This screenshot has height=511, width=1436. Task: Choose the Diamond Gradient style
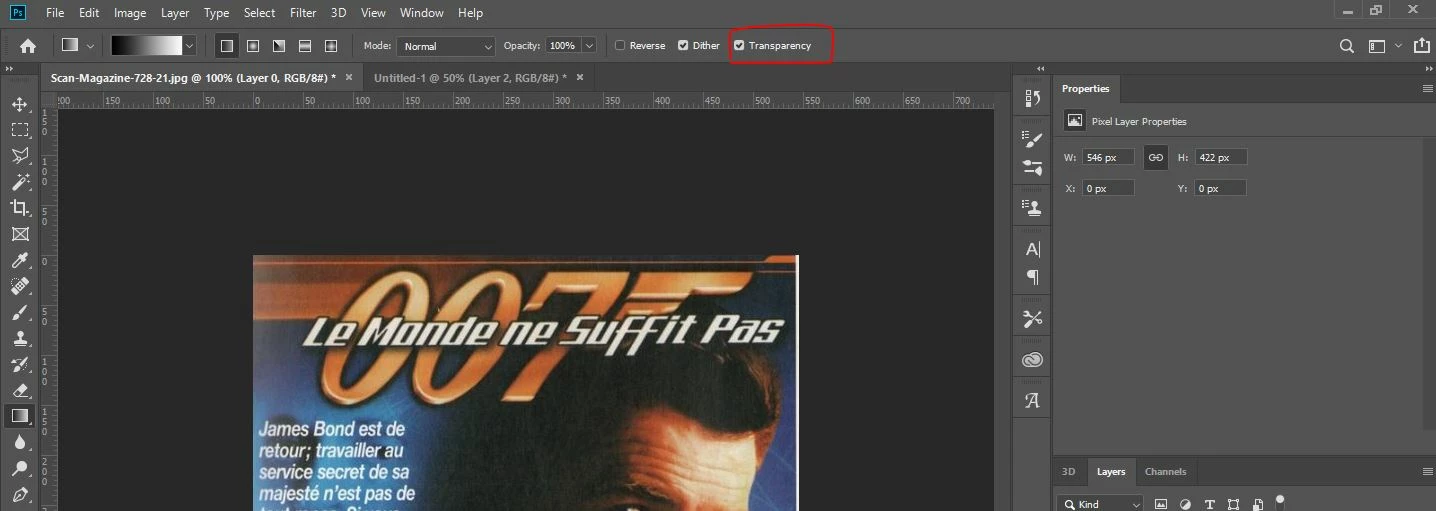pos(331,46)
